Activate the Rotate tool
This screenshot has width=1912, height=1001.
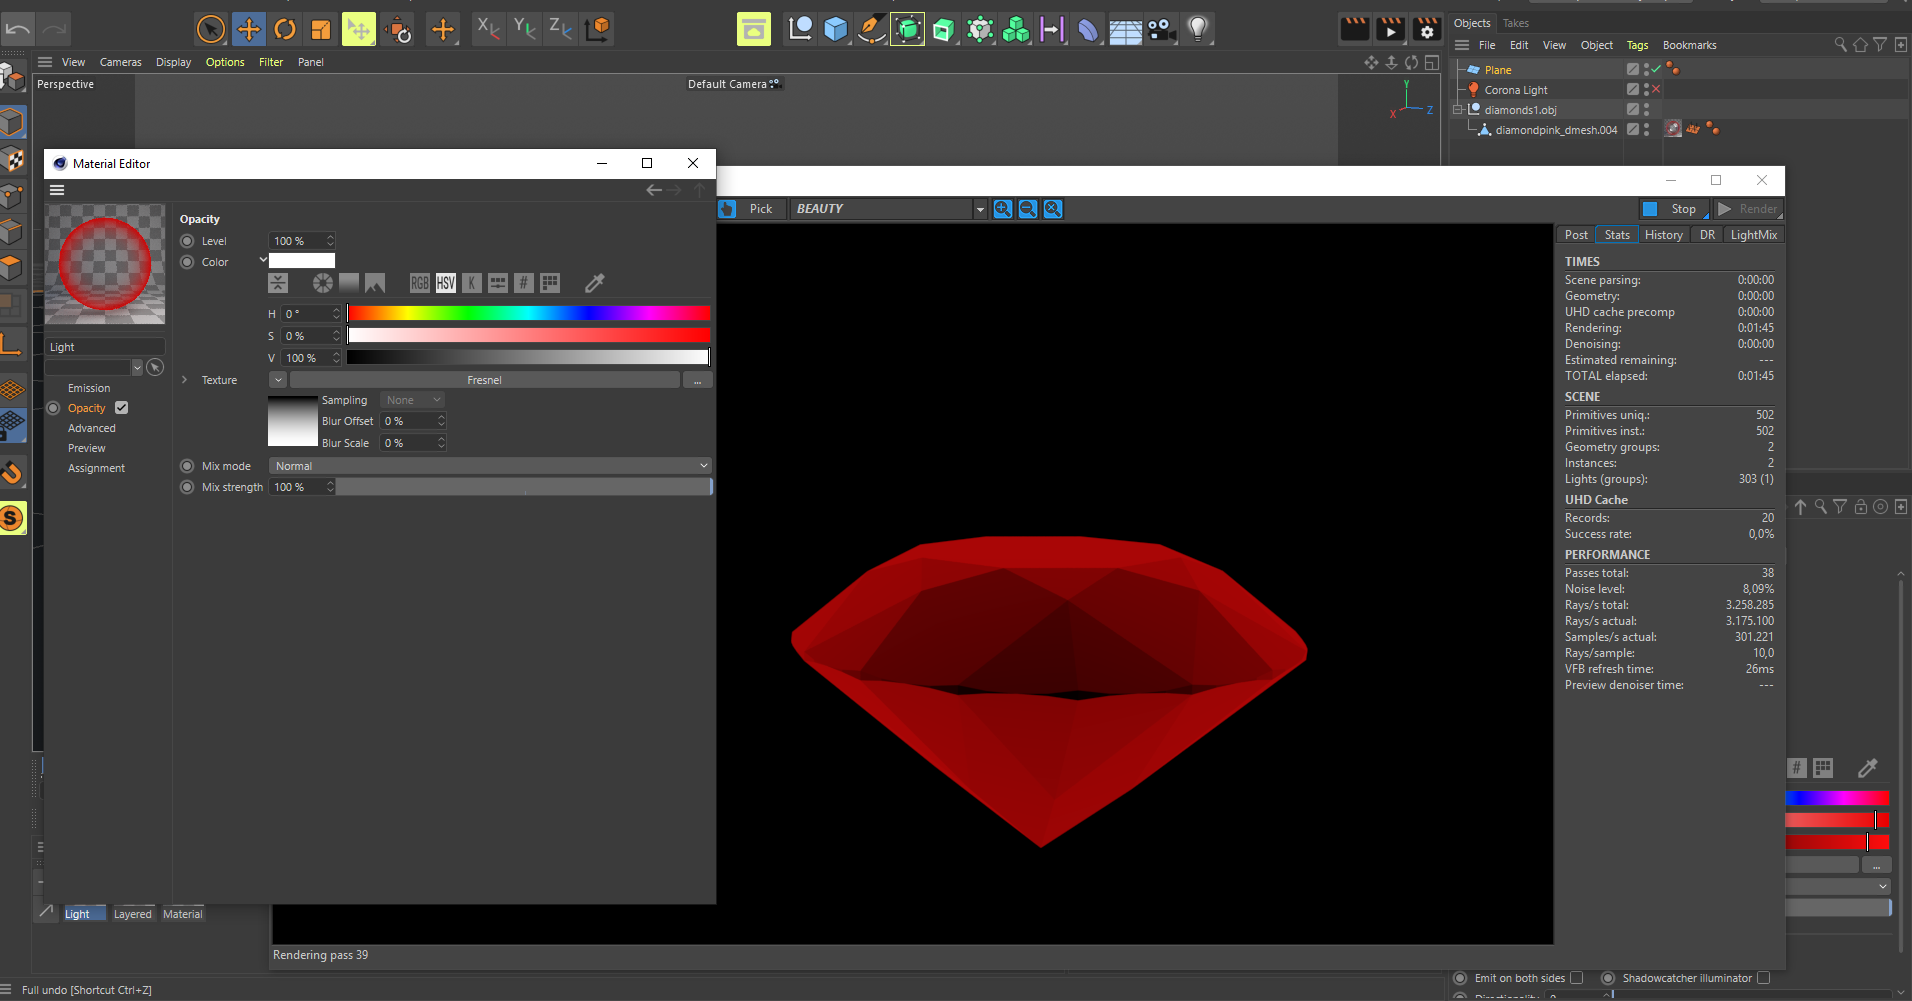click(x=285, y=29)
